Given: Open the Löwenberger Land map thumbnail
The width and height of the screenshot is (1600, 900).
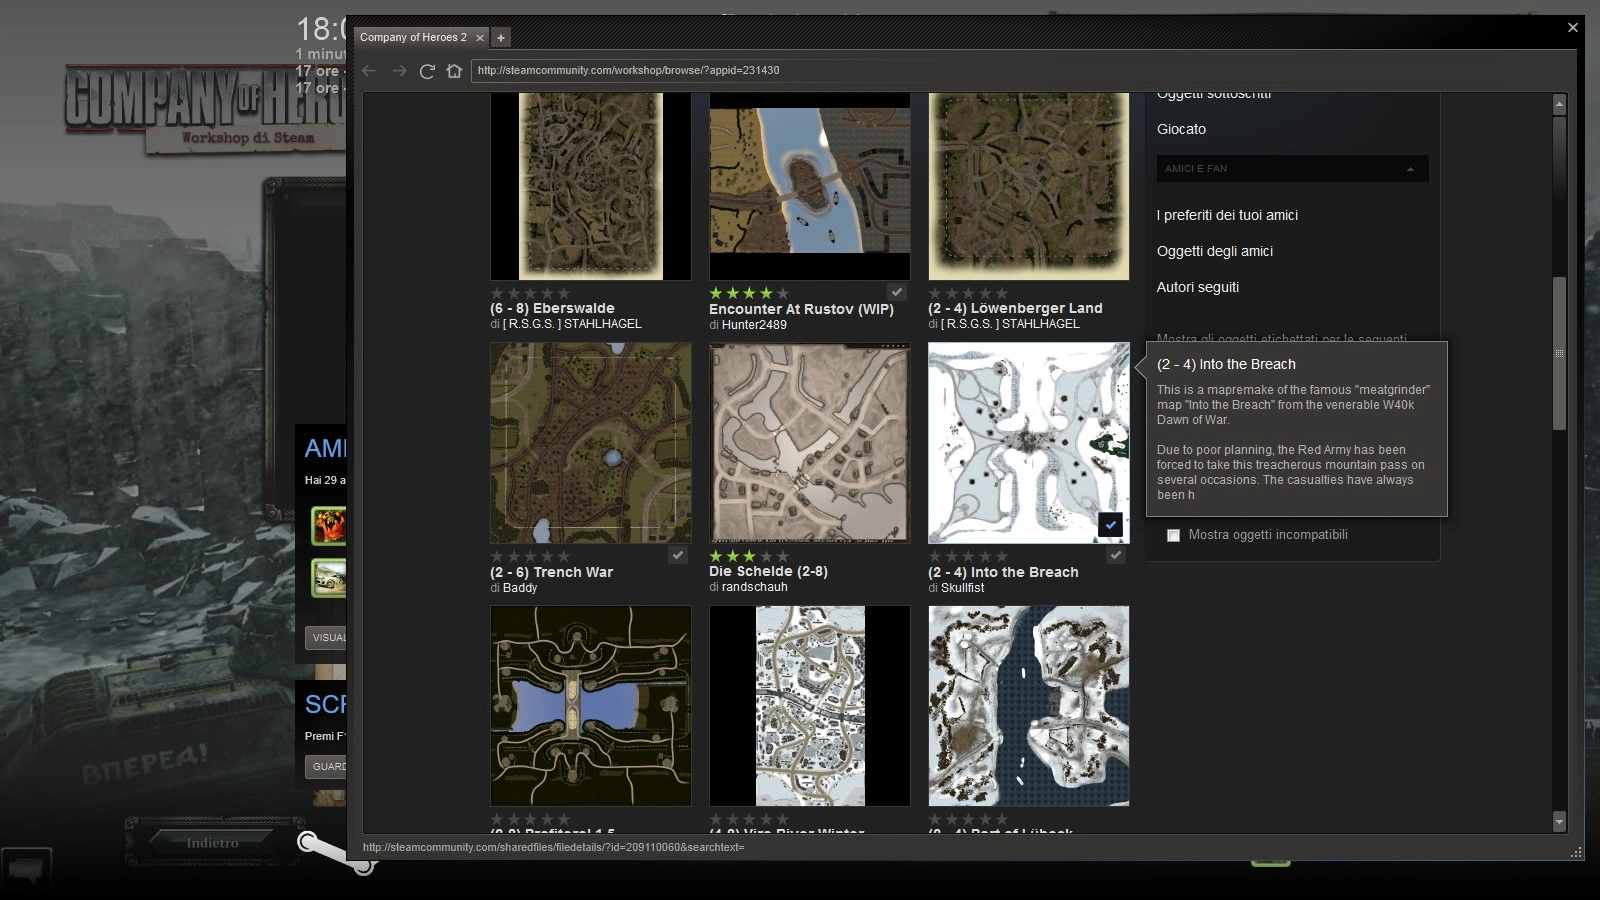Looking at the screenshot, I should click(x=1029, y=186).
